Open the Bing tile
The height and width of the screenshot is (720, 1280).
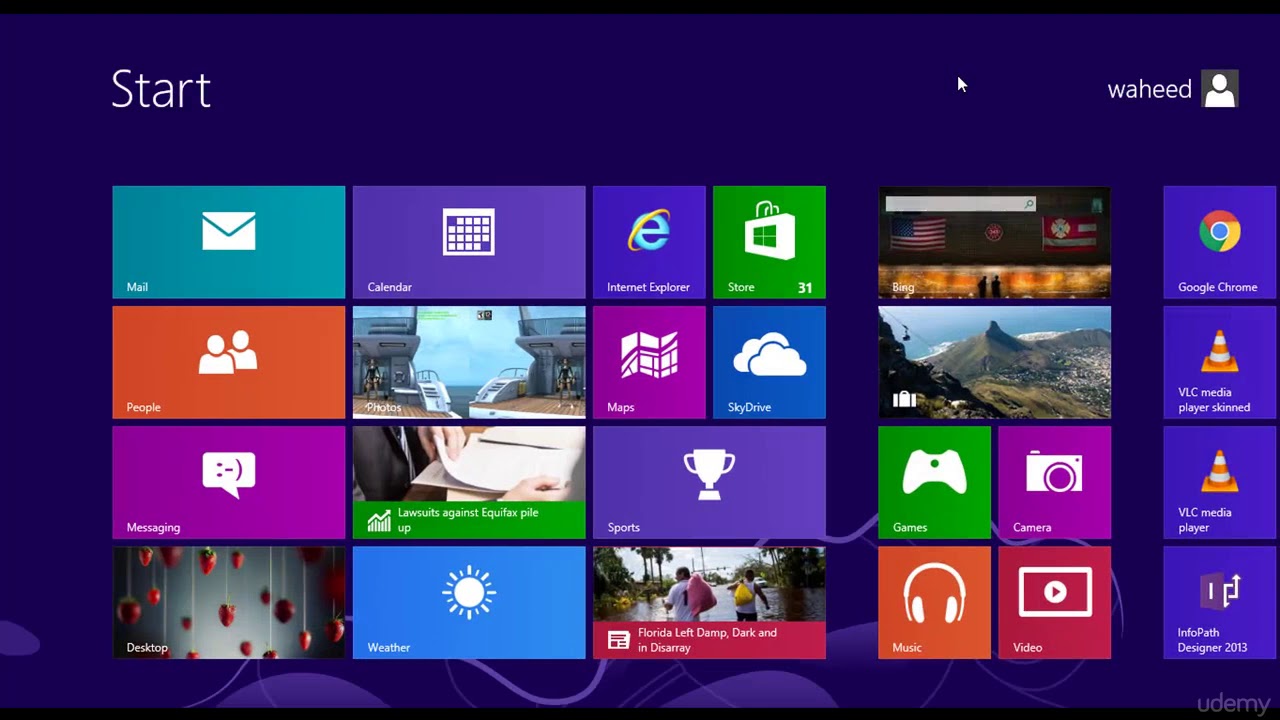994,242
